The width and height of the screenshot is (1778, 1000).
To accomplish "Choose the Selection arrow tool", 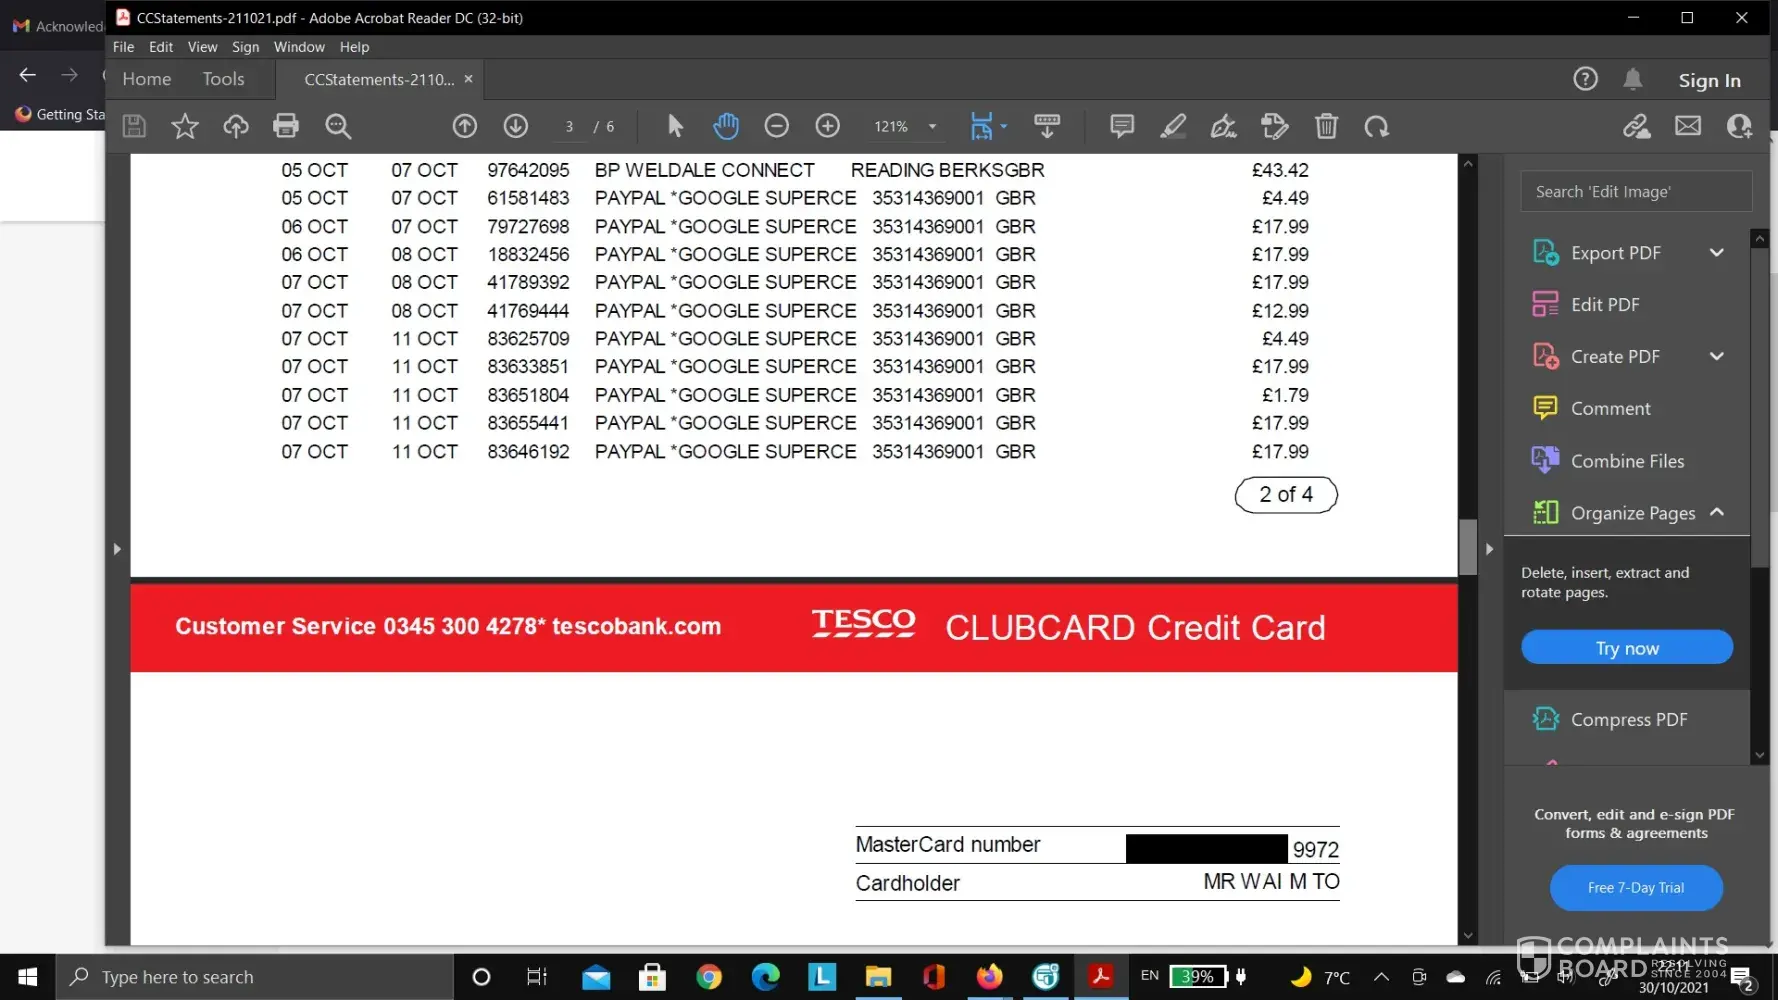I will tap(675, 126).
